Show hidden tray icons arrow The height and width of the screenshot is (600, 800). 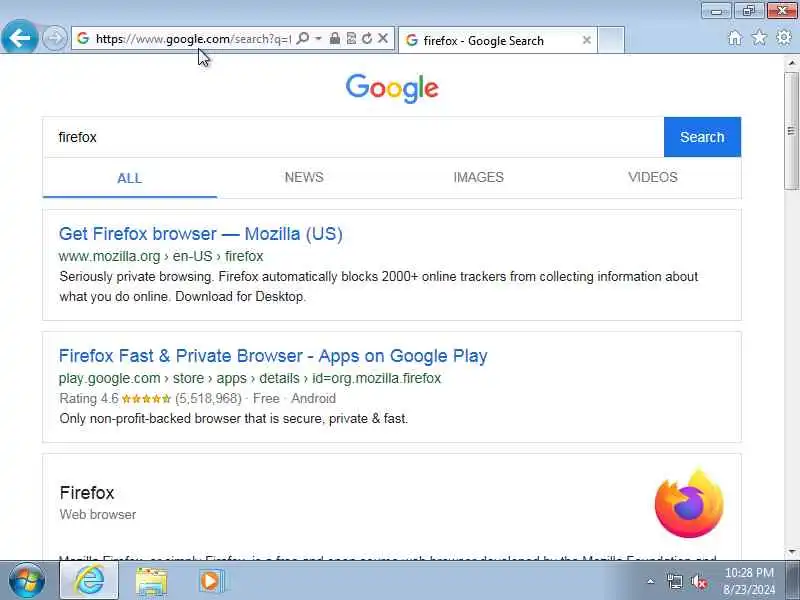click(x=651, y=581)
